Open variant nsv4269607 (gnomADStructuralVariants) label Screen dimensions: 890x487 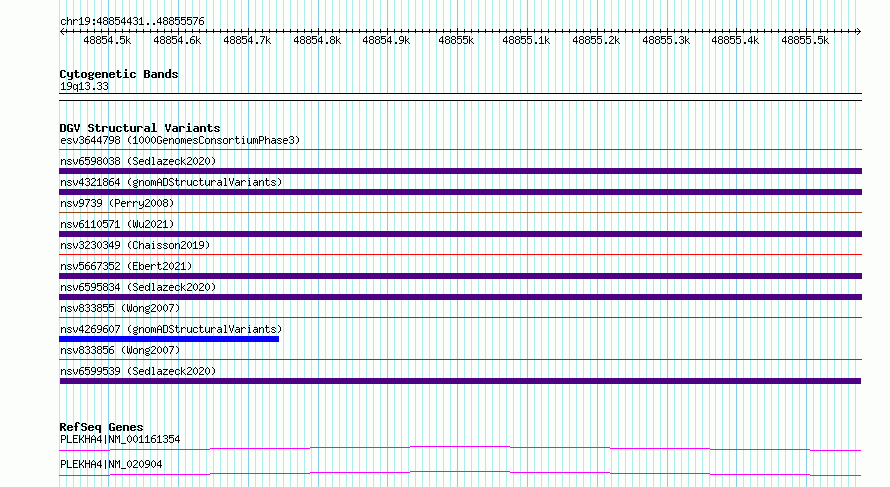(171, 329)
